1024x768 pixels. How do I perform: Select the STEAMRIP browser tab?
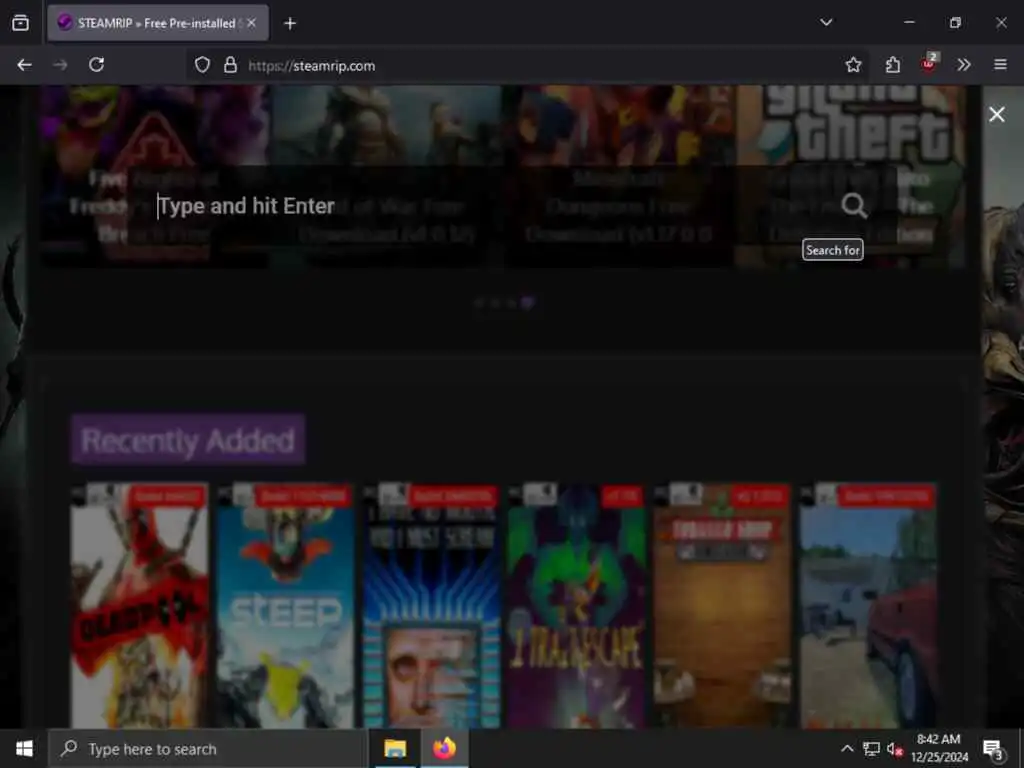click(x=157, y=23)
